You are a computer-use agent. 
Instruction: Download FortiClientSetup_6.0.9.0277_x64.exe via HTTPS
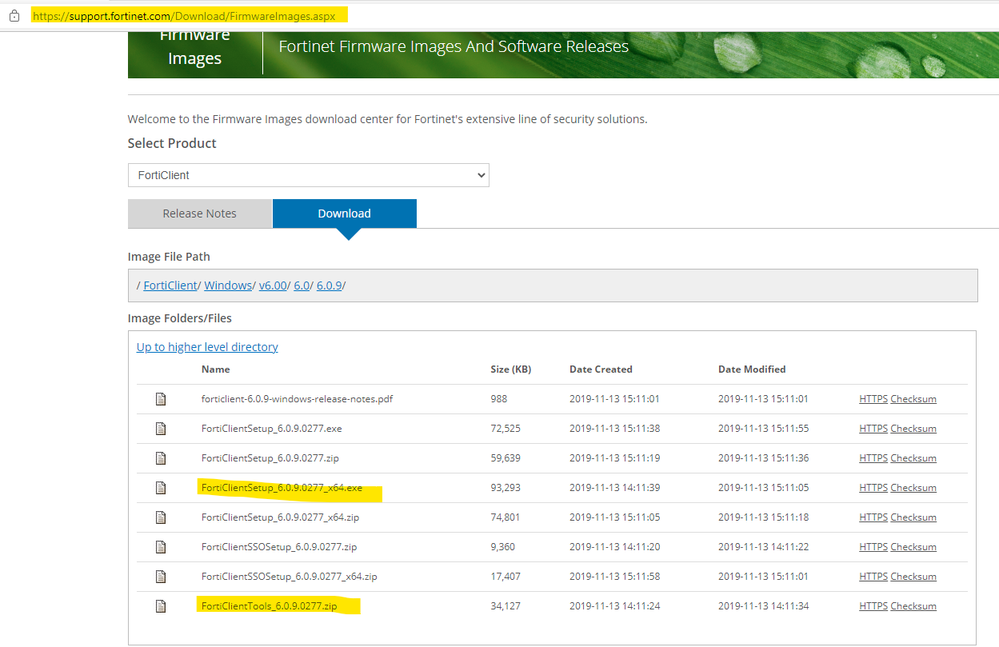click(873, 488)
